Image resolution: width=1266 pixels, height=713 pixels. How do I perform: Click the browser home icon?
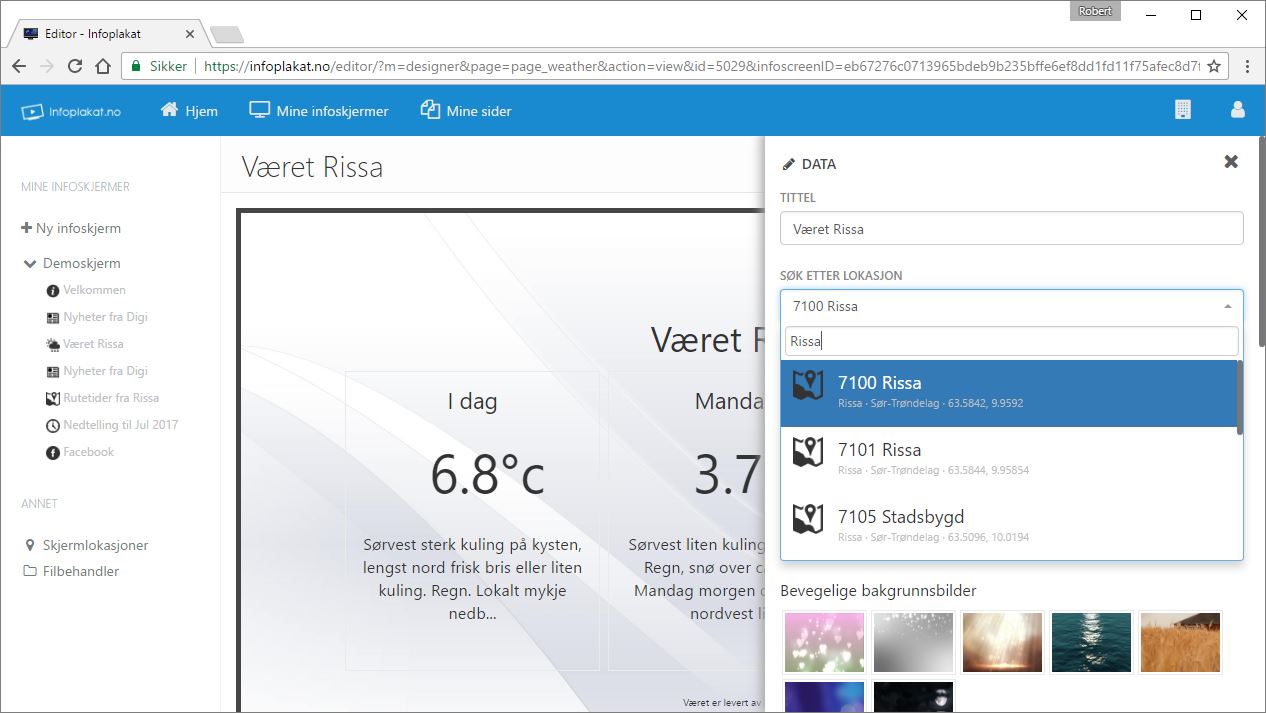point(103,66)
